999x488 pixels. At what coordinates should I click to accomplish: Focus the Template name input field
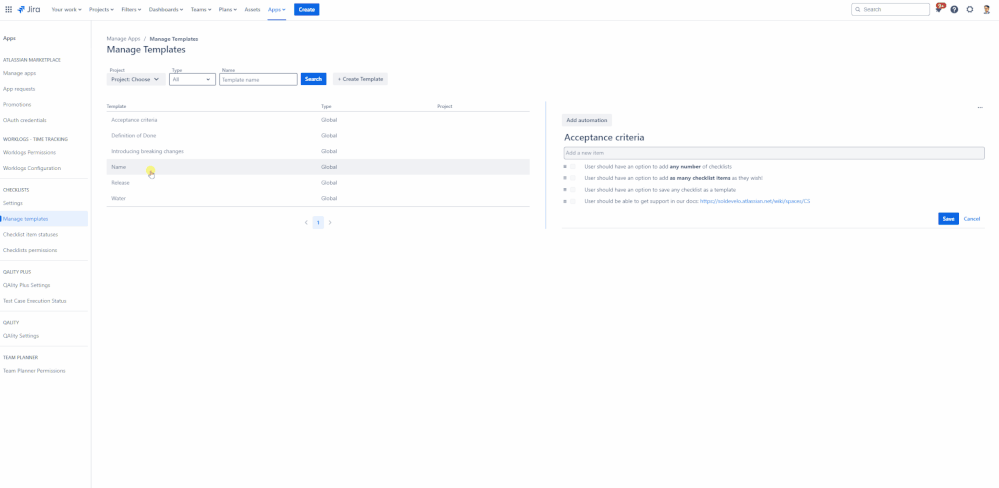click(x=258, y=80)
